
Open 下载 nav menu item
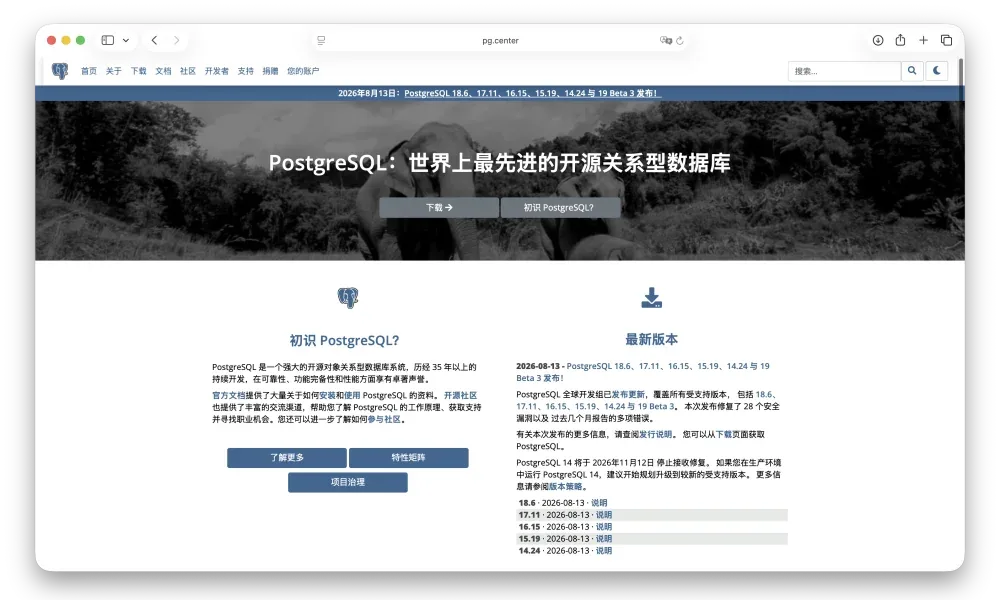138,71
